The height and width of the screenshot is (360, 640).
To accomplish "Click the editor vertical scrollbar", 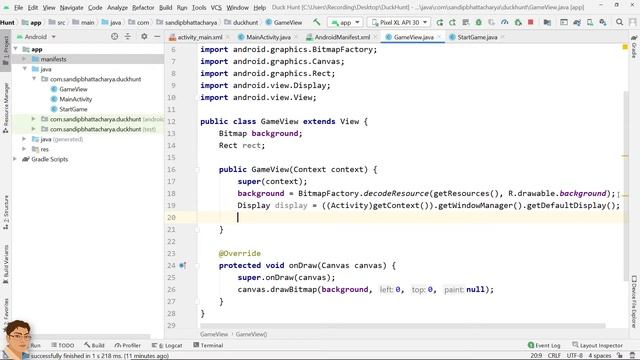I will point(625,186).
